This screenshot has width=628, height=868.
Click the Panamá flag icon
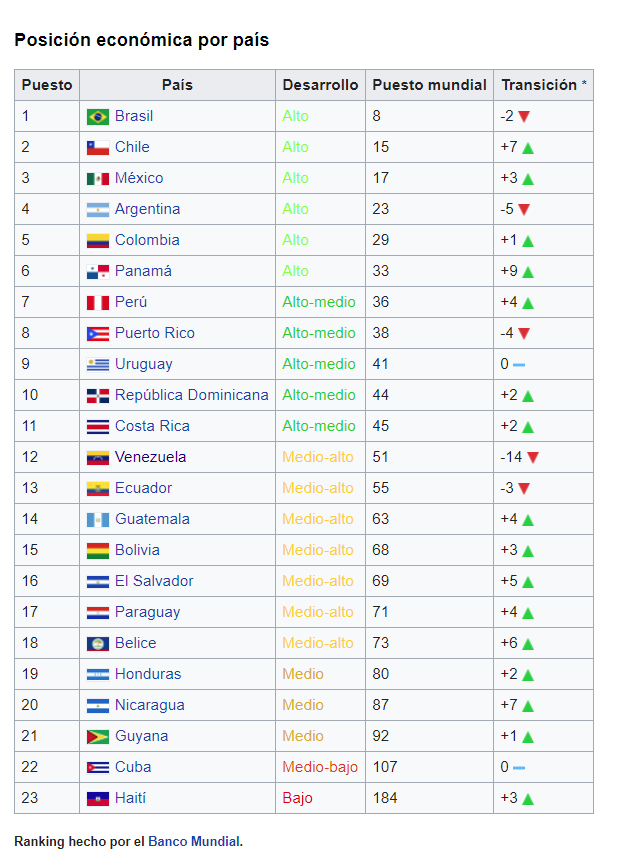coord(97,272)
